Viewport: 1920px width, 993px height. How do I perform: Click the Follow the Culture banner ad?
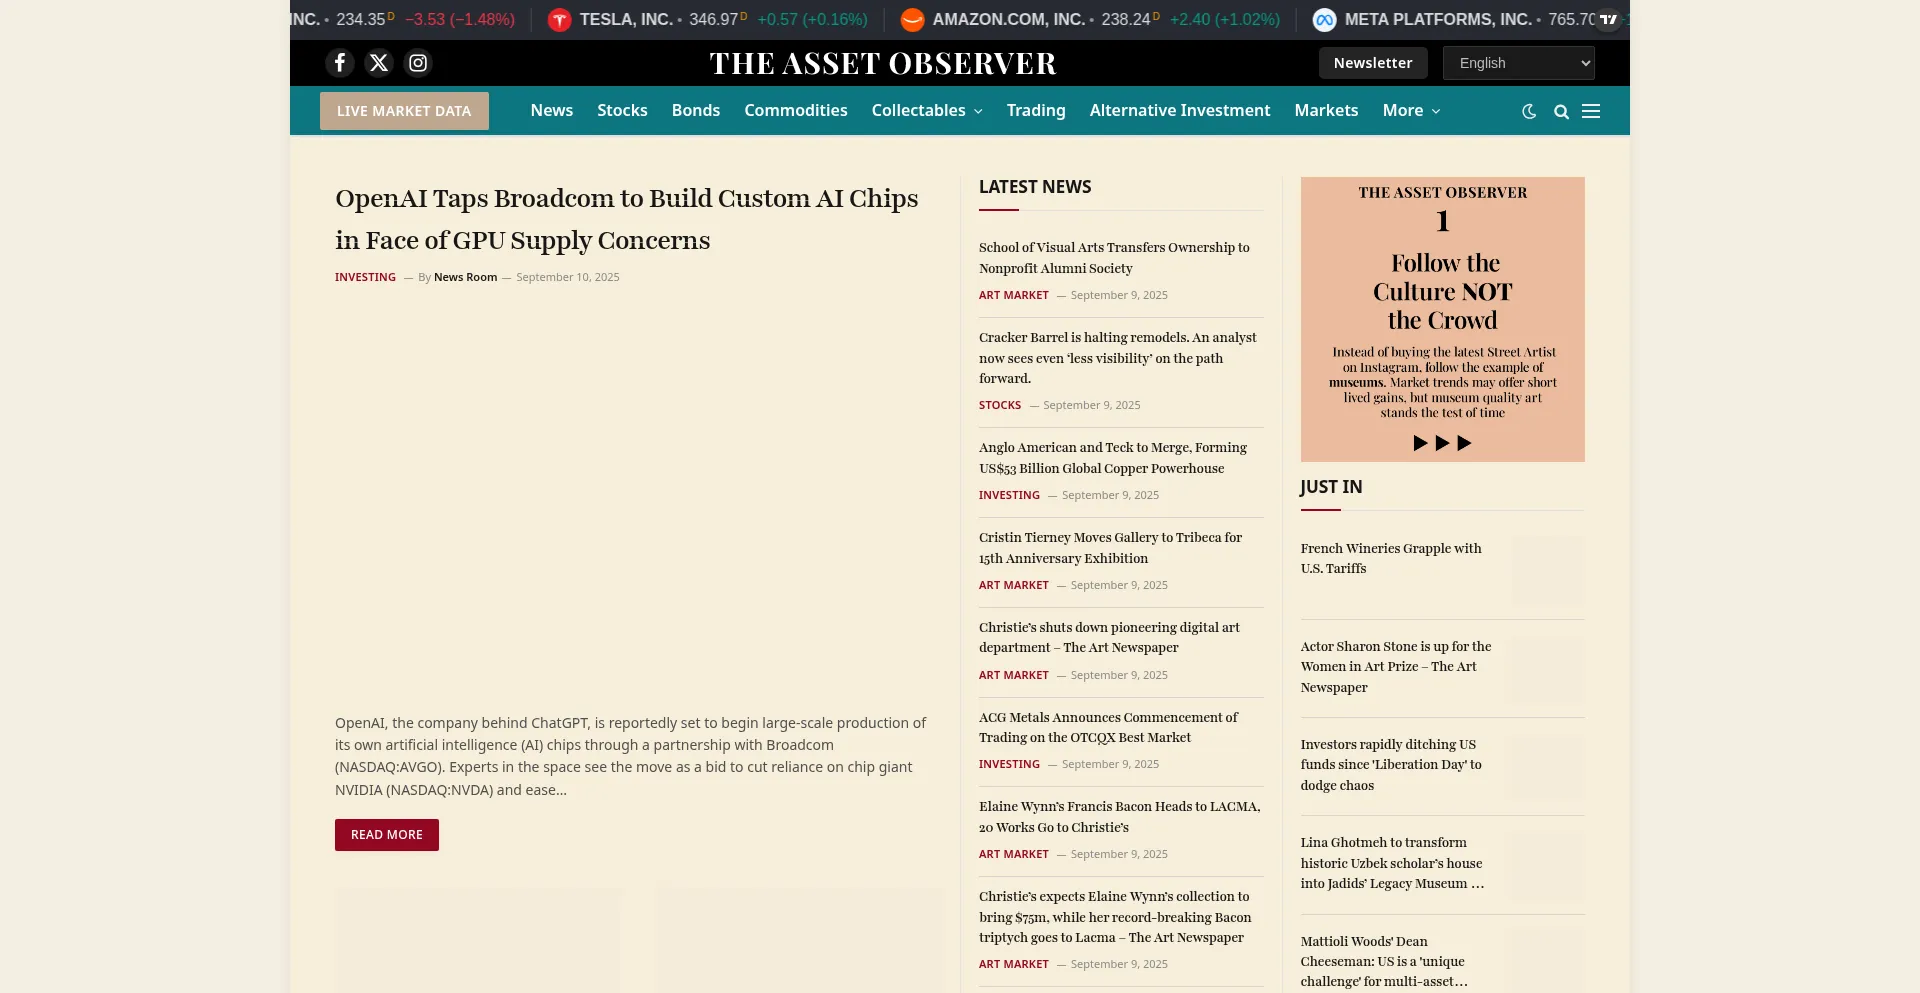coord(1442,319)
